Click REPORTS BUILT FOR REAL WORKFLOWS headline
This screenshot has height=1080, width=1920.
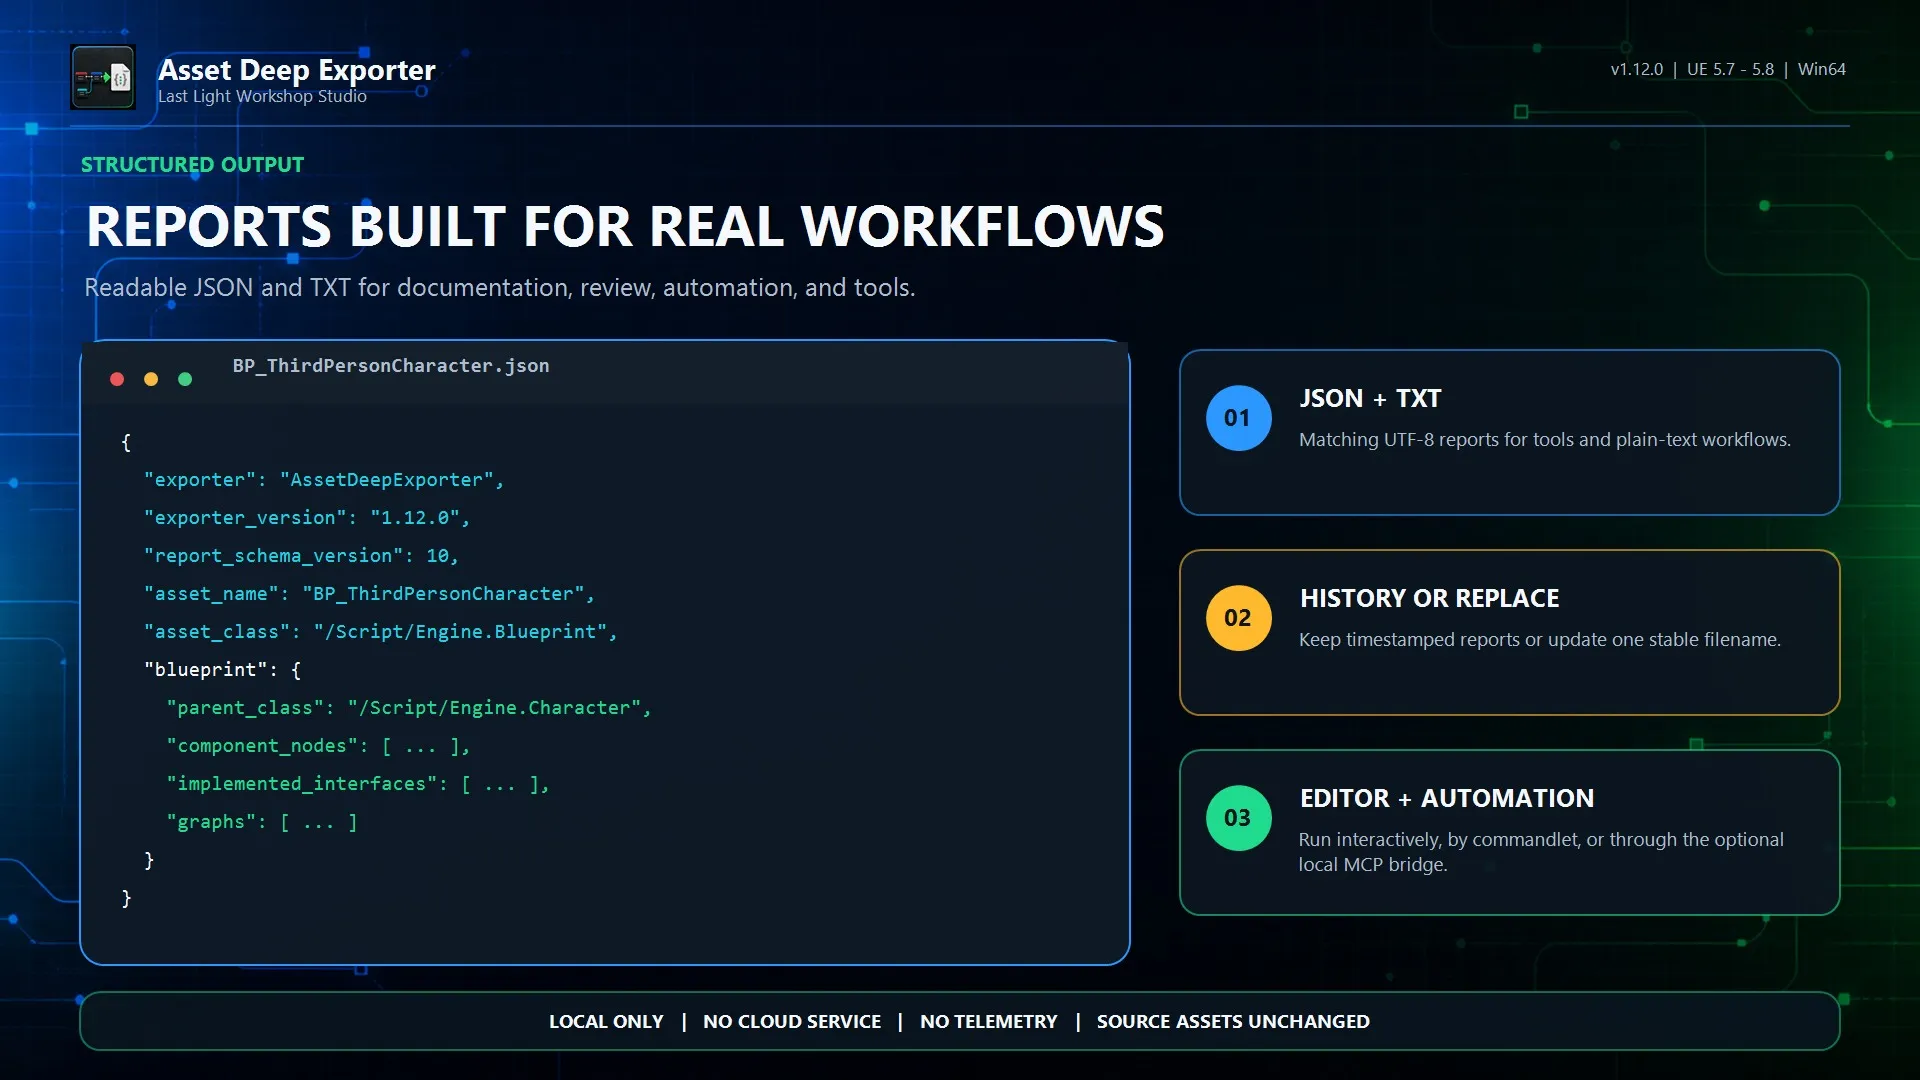pyautogui.click(x=625, y=226)
